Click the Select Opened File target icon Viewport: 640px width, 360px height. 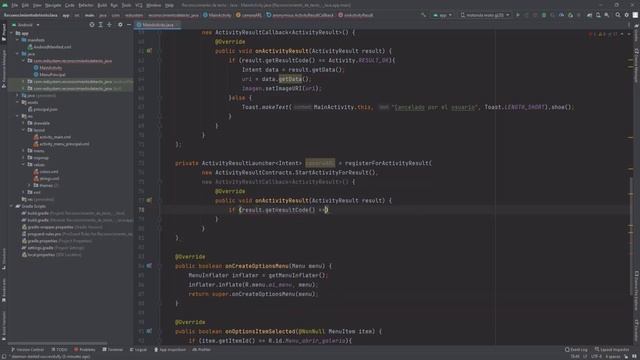point(92,25)
